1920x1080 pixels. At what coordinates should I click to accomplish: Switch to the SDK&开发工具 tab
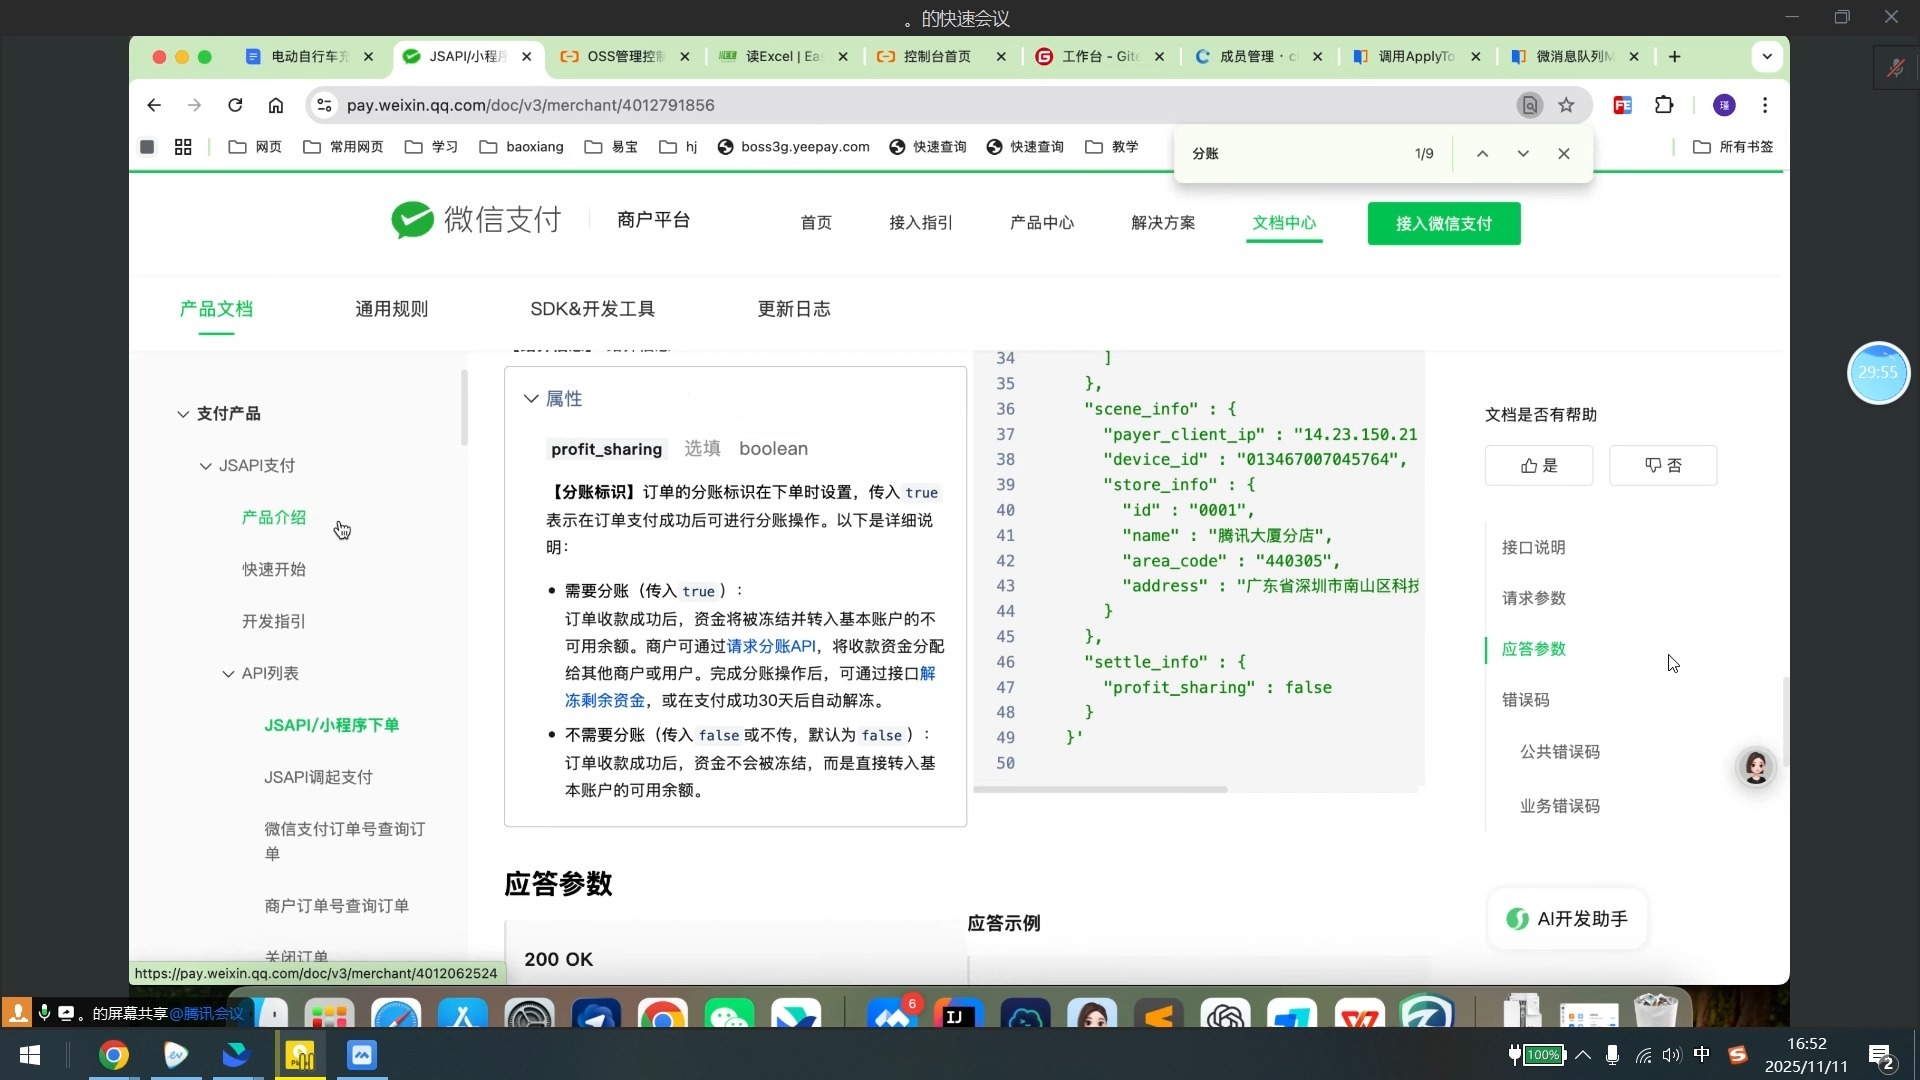[x=592, y=309]
